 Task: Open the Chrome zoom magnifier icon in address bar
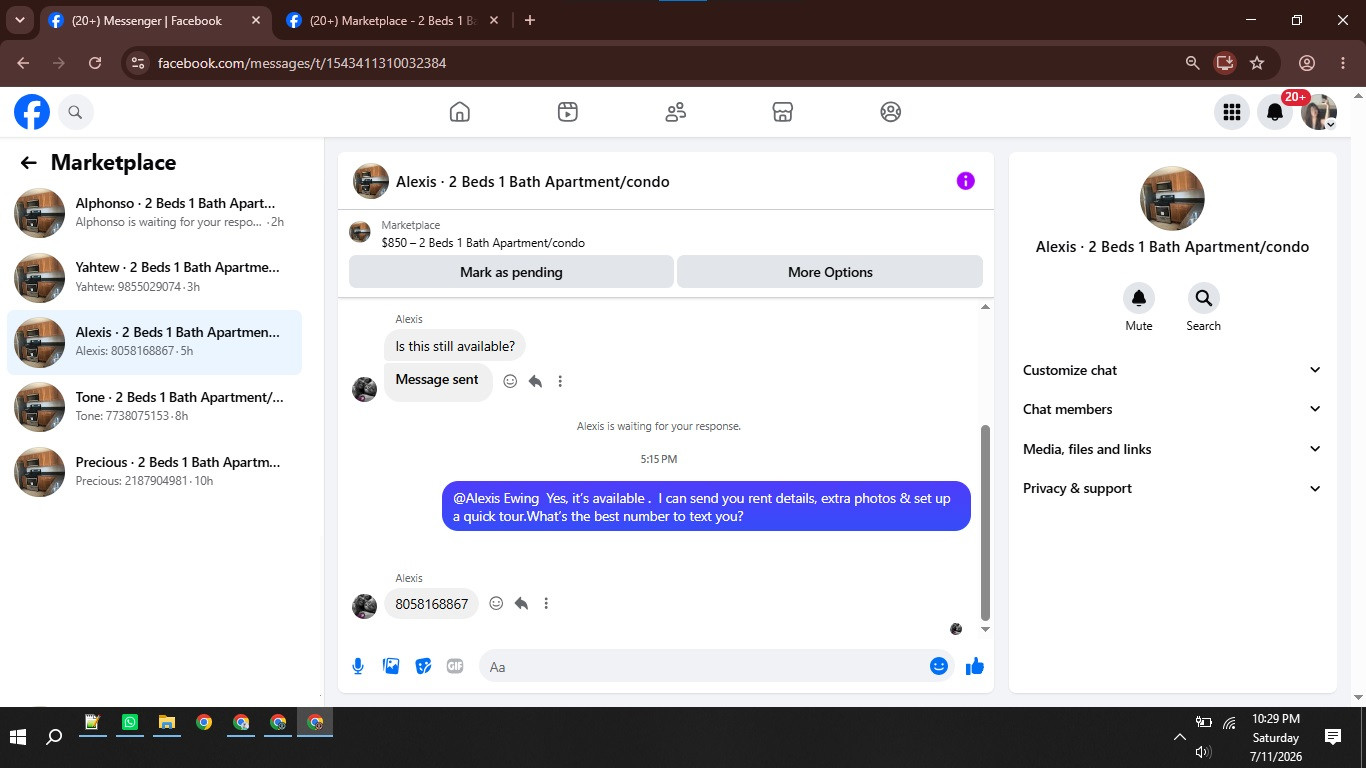pyautogui.click(x=1192, y=63)
